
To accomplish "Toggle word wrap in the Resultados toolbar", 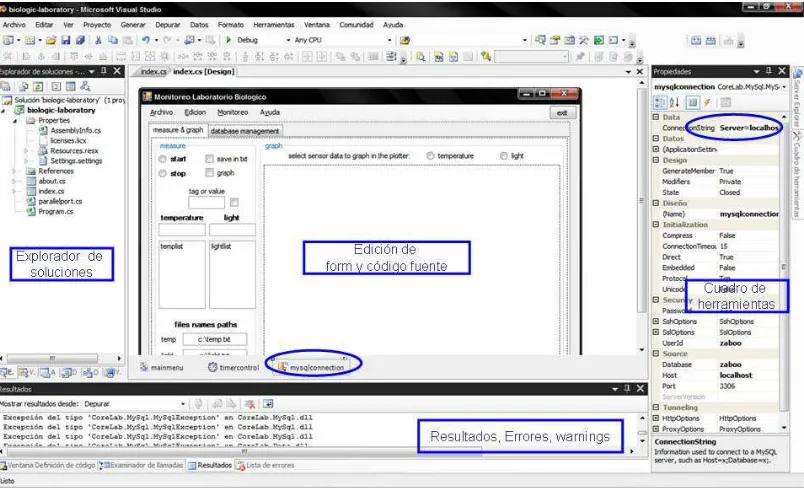I will click(x=268, y=404).
